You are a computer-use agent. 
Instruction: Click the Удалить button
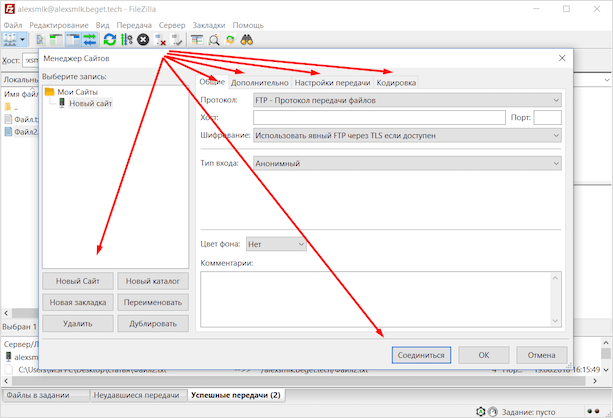78,323
